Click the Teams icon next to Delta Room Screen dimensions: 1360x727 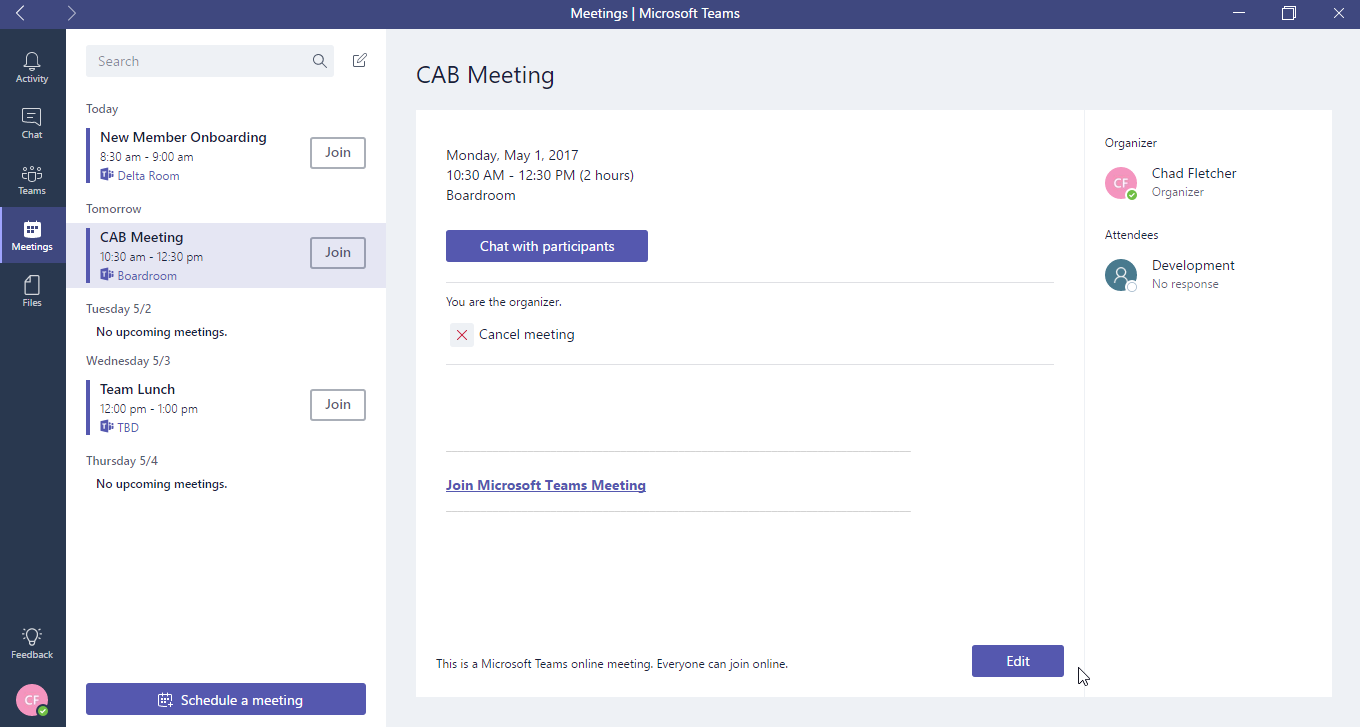107,175
